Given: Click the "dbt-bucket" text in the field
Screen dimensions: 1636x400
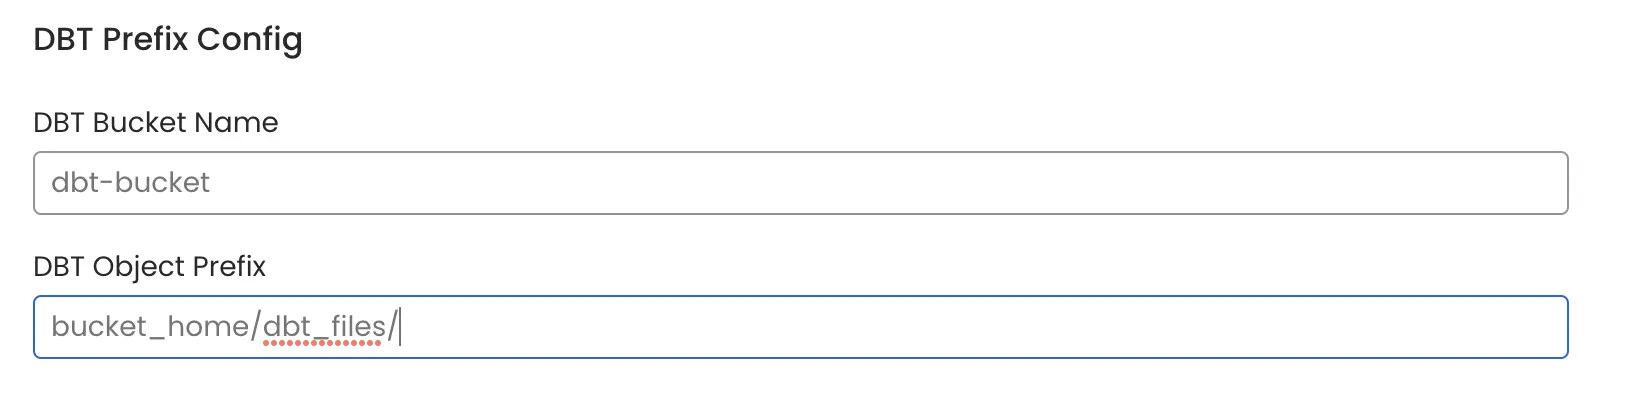Looking at the screenshot, I should click(131, 183).
